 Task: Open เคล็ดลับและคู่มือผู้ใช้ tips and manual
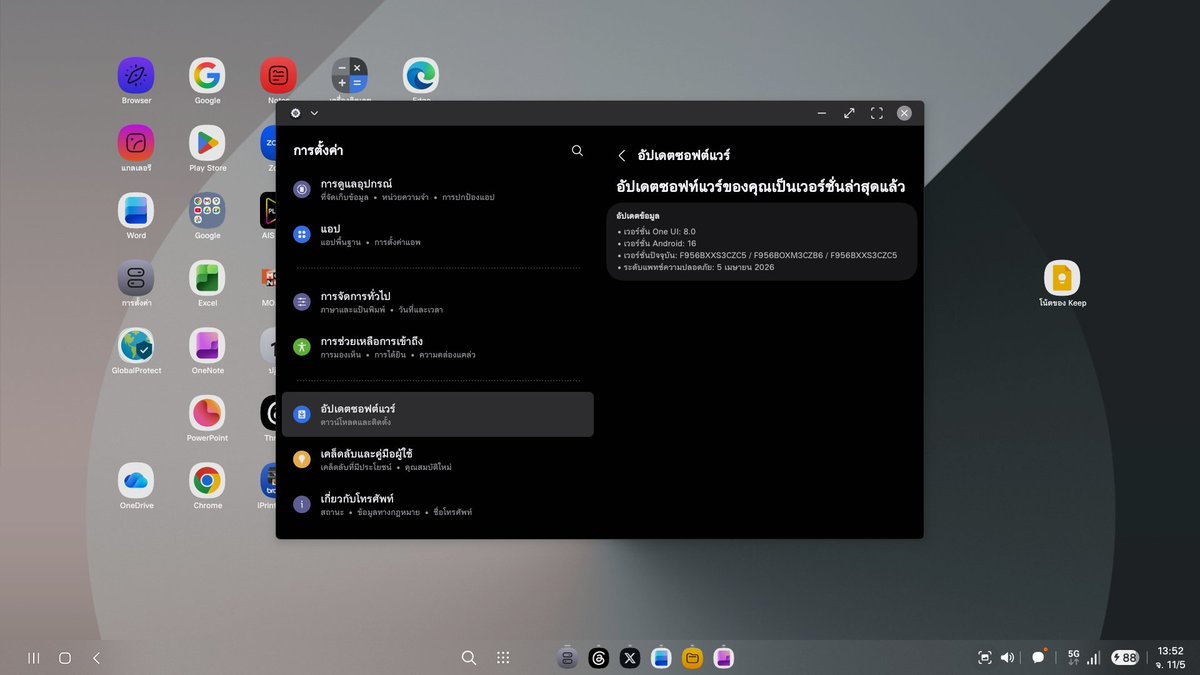pyautogui.click(x=437, y=459)
